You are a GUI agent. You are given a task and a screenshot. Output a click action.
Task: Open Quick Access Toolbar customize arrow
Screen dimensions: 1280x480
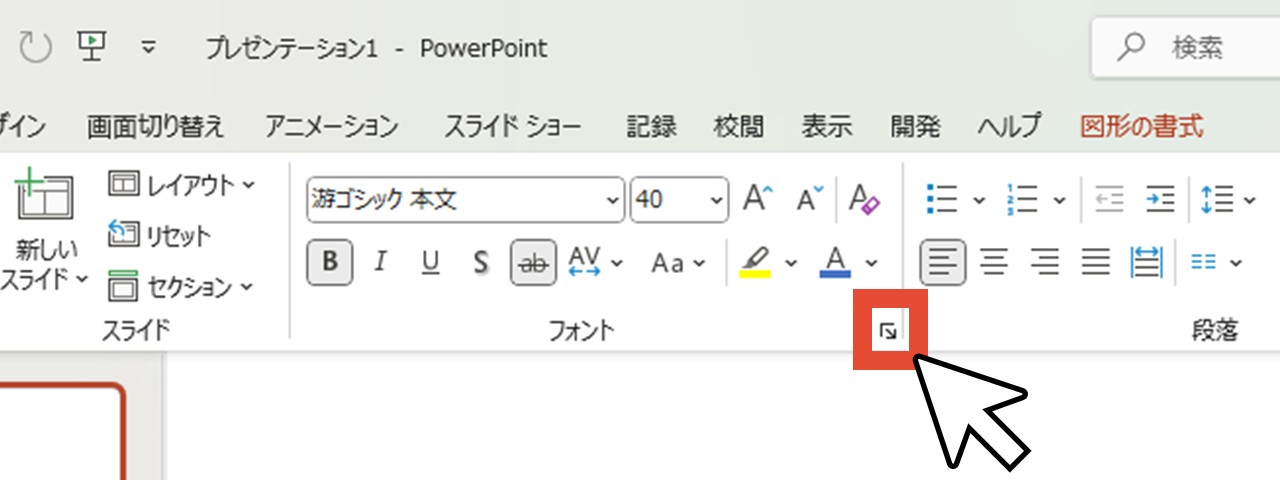149,47
